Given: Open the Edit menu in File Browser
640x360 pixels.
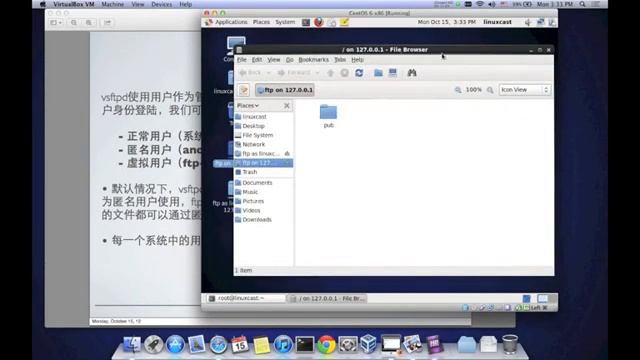Looking at the screenshot, I should point(257,60).
